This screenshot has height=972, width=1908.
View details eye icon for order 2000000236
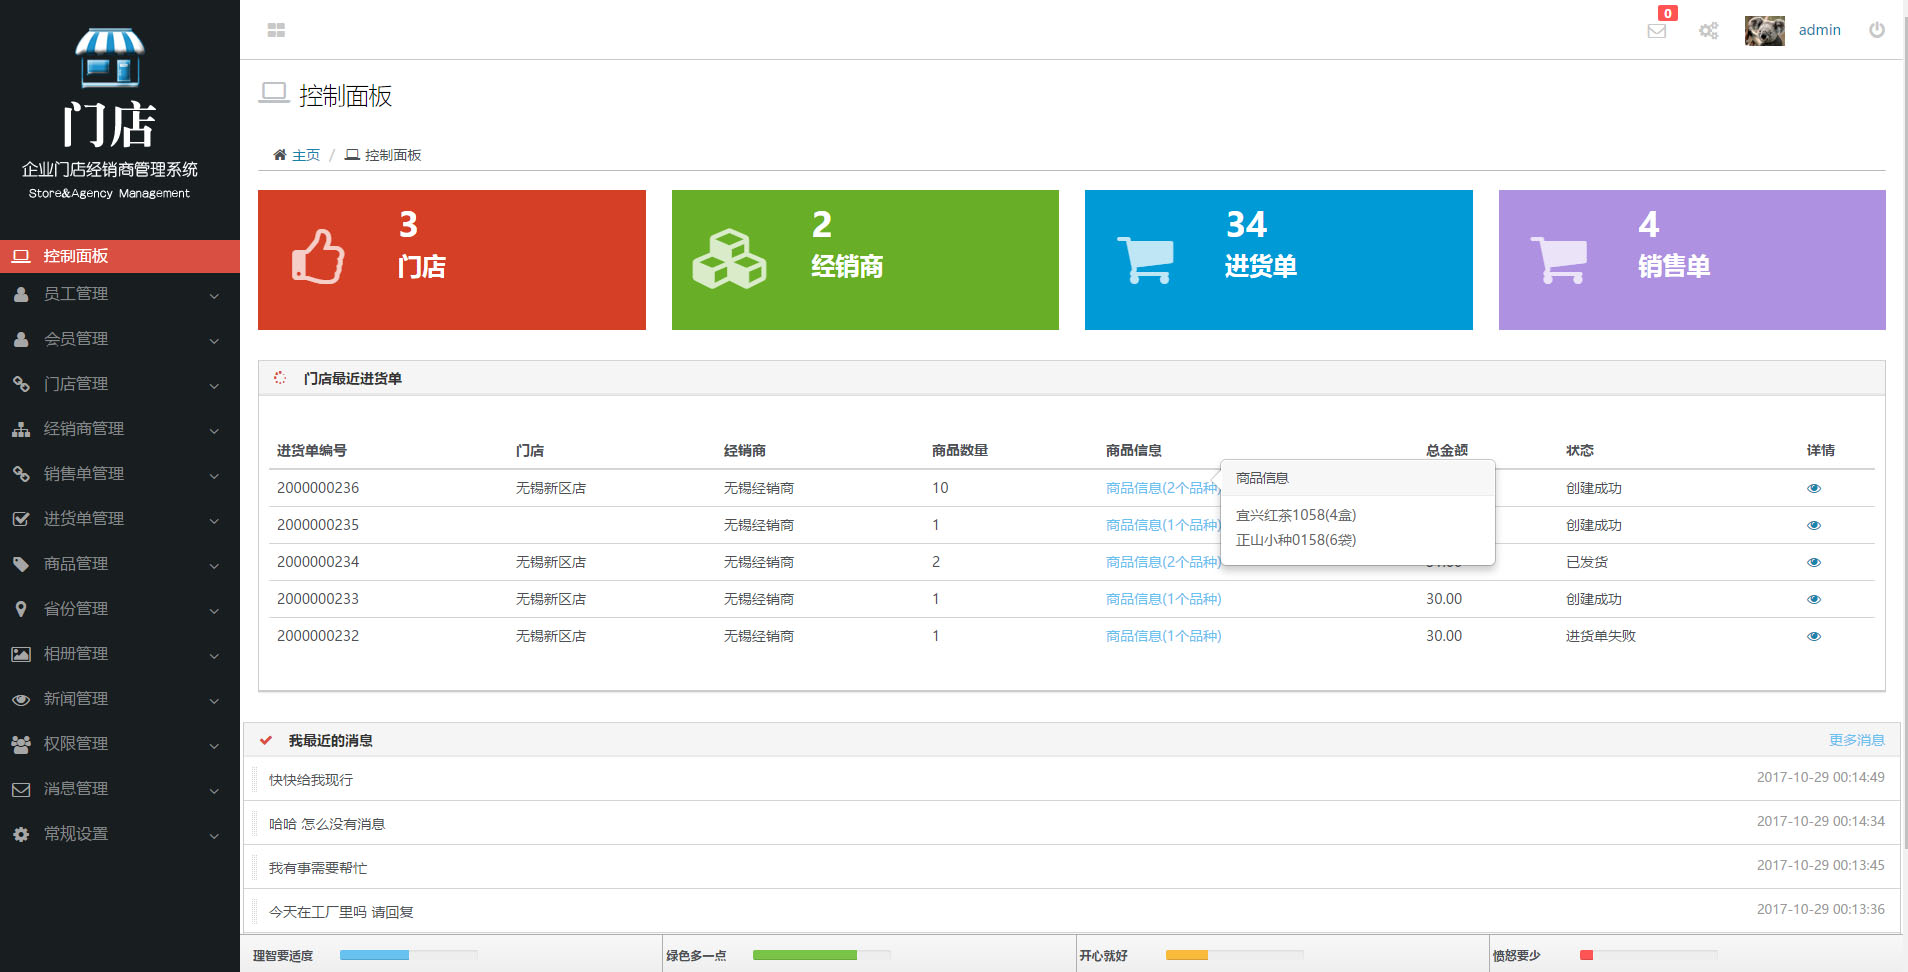(1813, 489)
